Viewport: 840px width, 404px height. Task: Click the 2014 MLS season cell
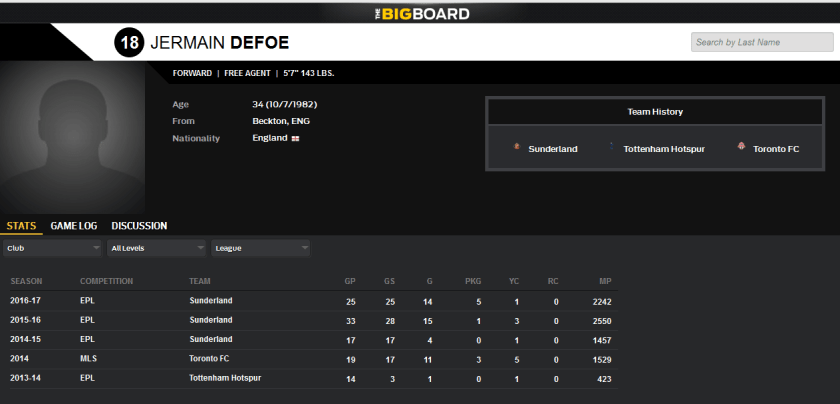[x=19, y=359]
